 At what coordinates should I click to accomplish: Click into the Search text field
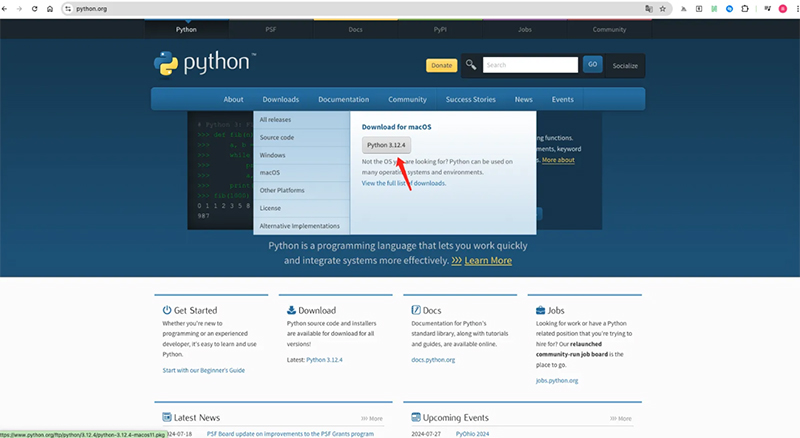point(530,65)
